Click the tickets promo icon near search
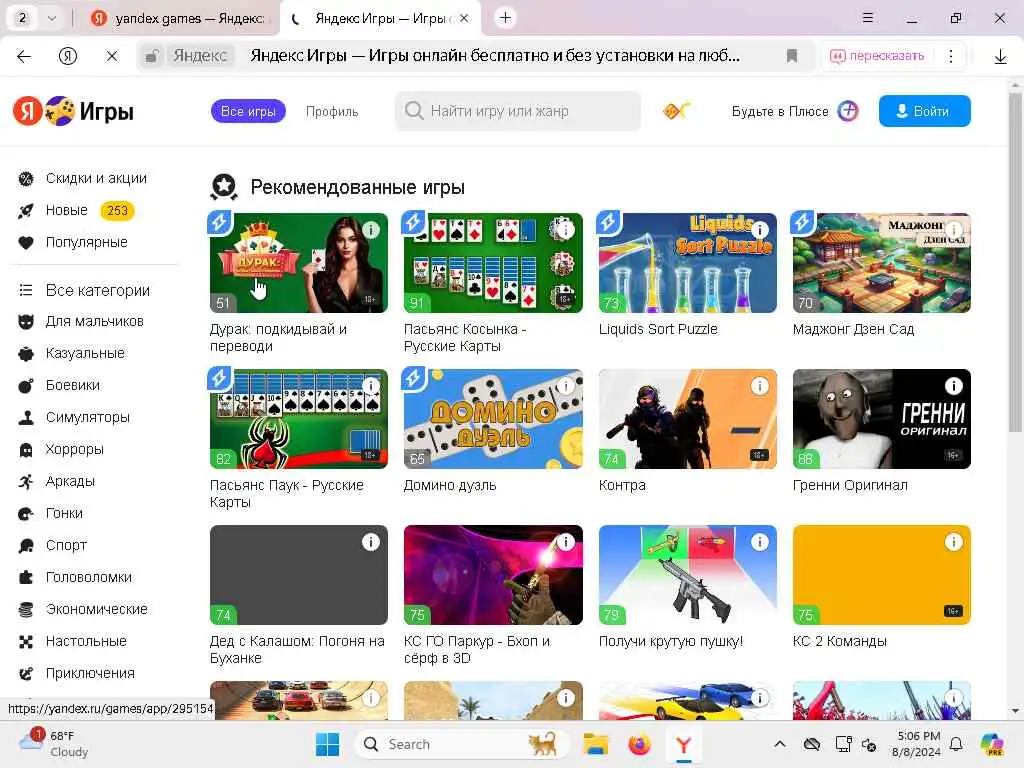Image resolution: width=1024 pixels, height=768 pixels. click(x=676, y=111)
